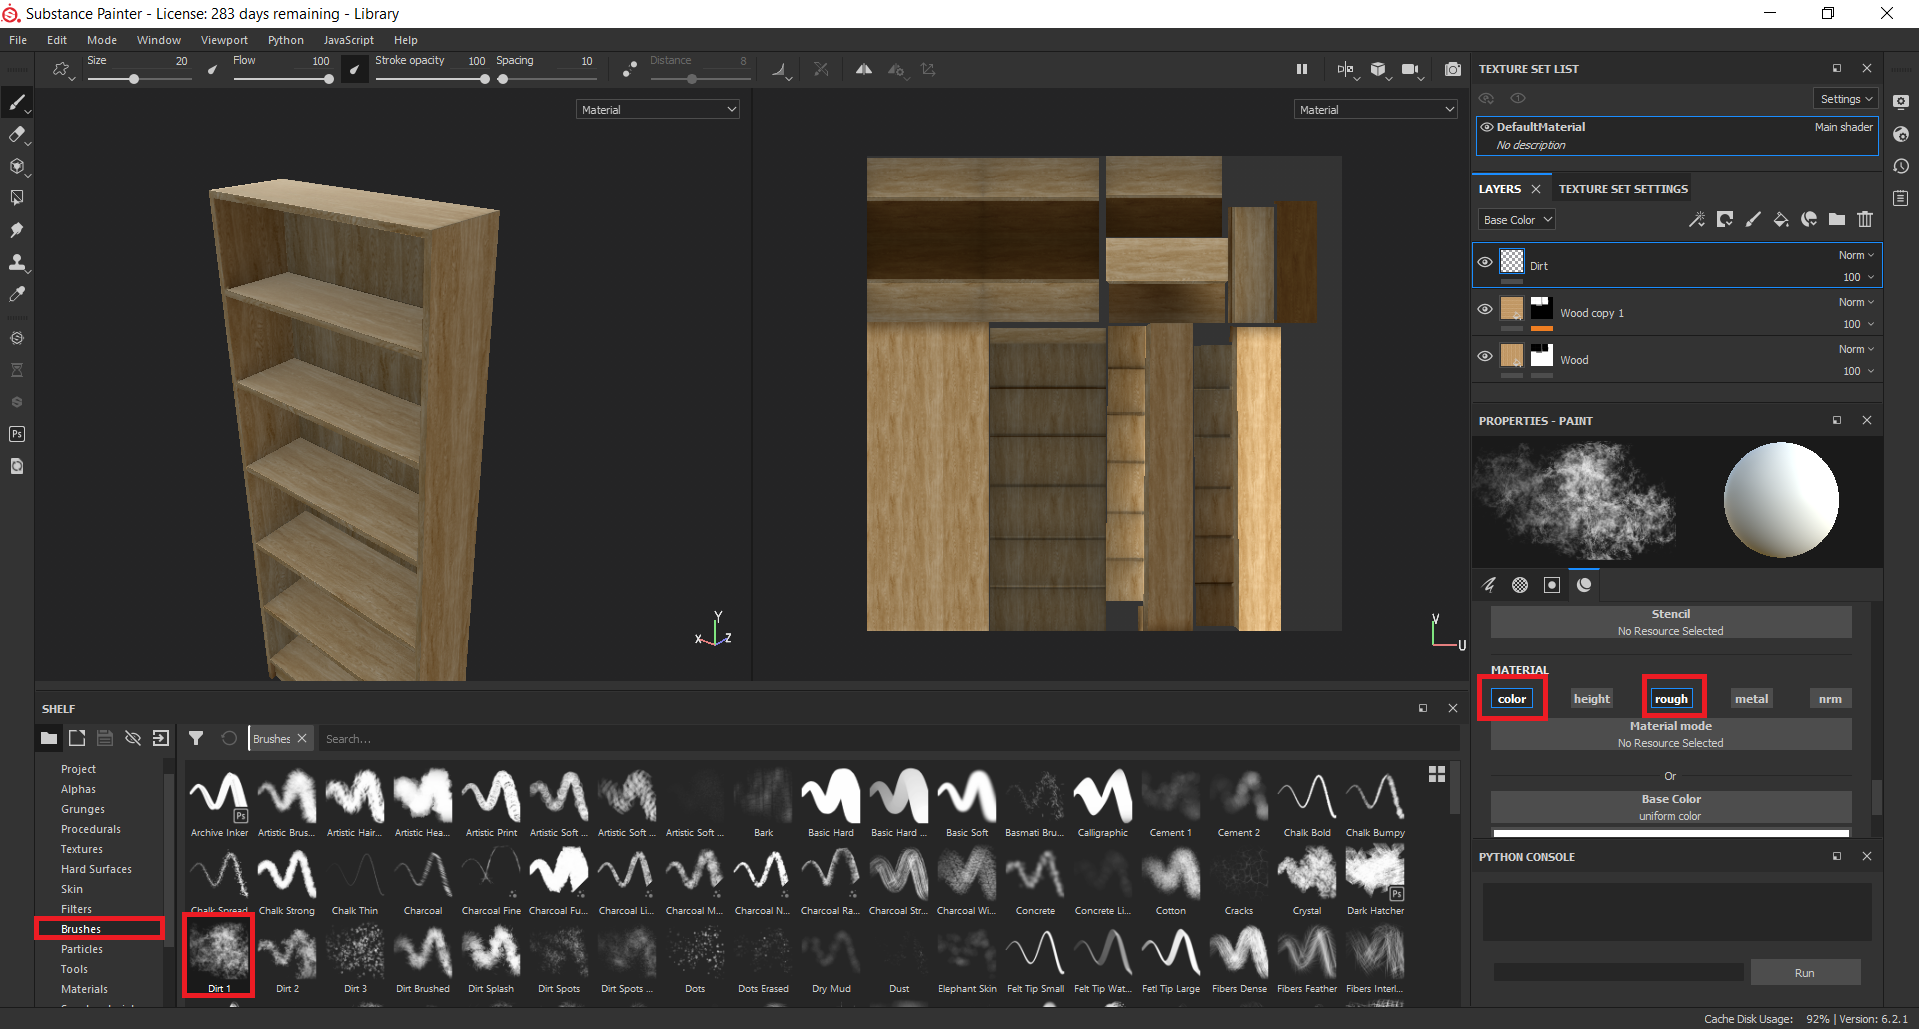
Task: Open the Python menu
Action: [285, 40]
